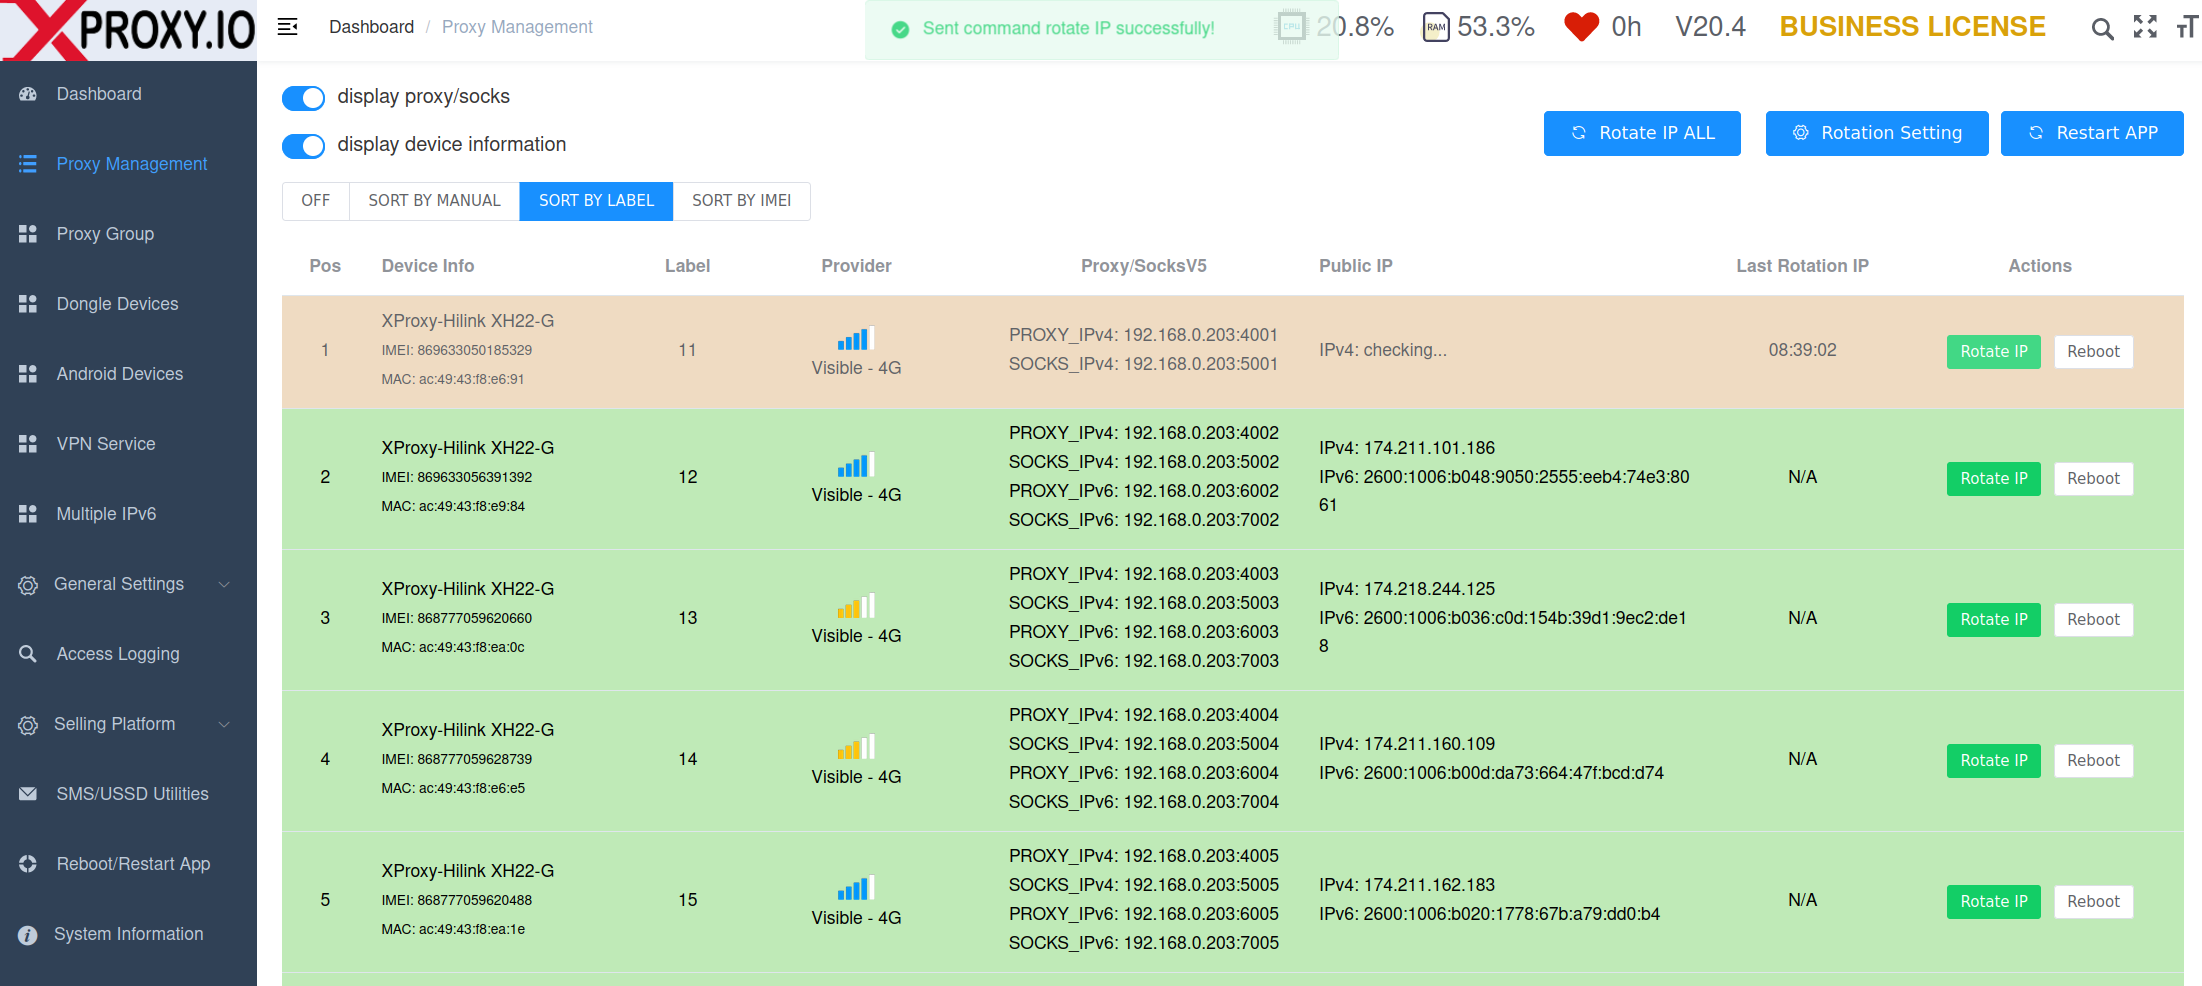The image size is (2202, 986).
Task: Click the BUSINESS LICENSE text
Action: (x=1912, y=27)
